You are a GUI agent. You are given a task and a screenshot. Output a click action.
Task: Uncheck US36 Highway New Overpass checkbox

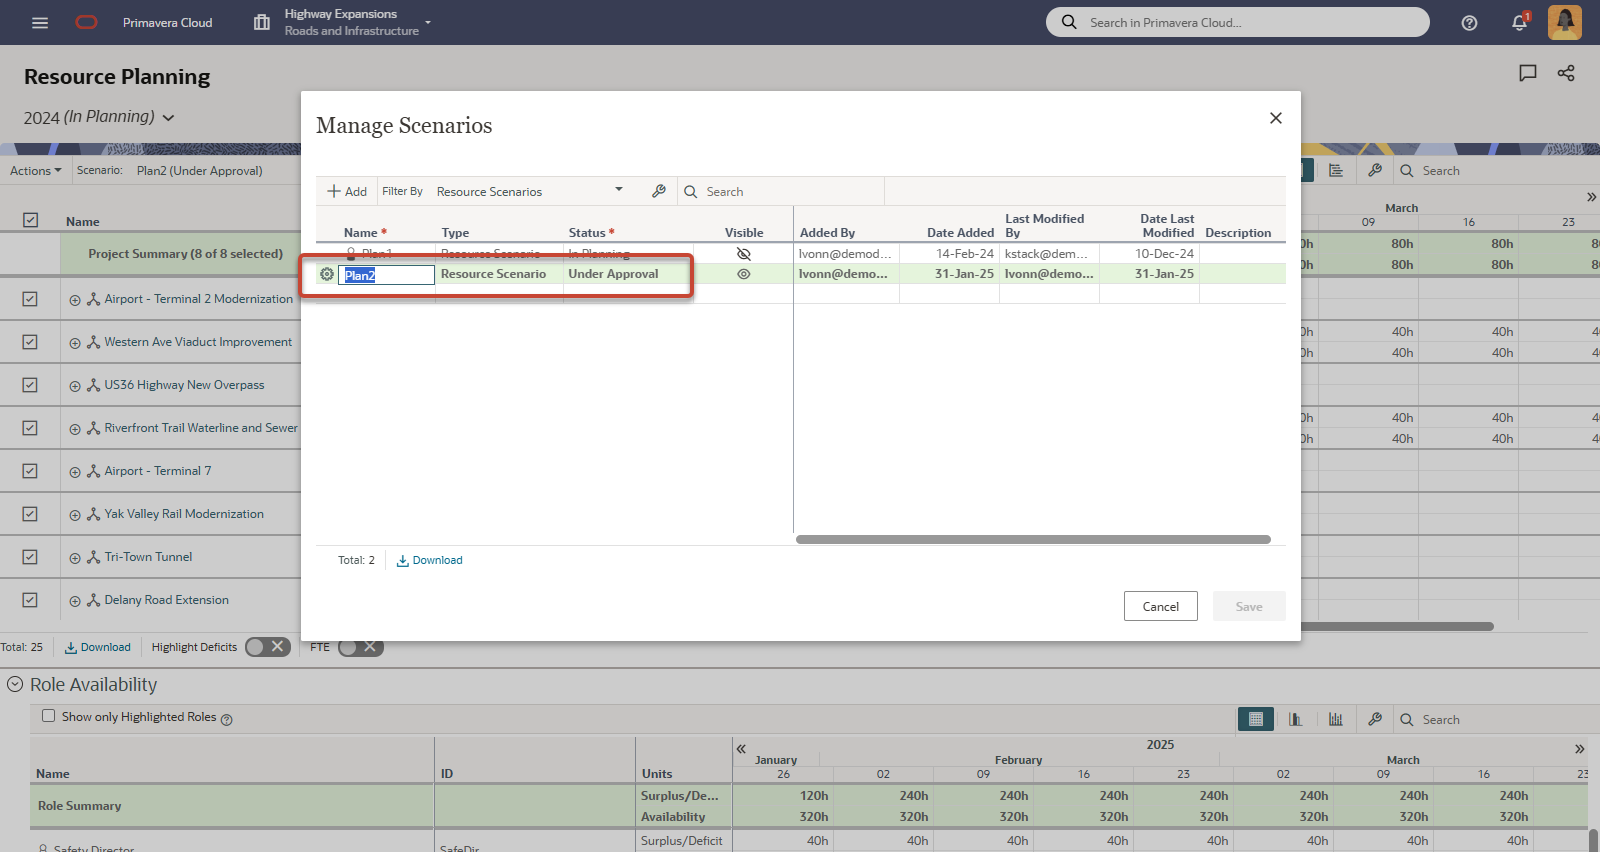(30, 385)
